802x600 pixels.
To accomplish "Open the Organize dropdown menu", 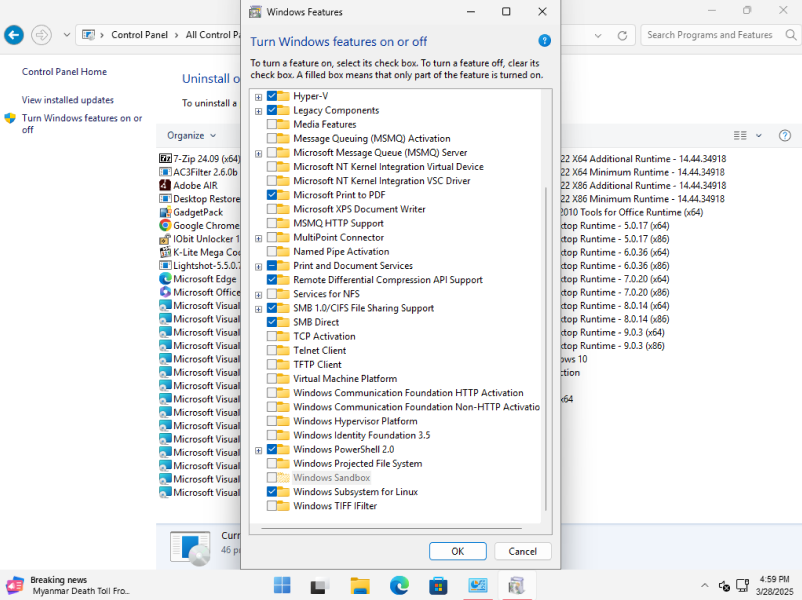I will (x=192, y=136).
